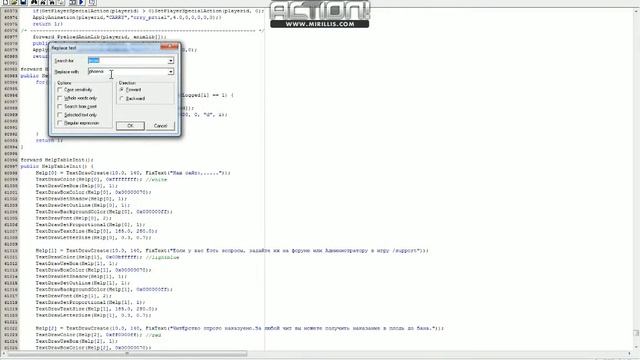Check Selected text only option
Viewport: 640px width, 360px height.
(60, 115)
